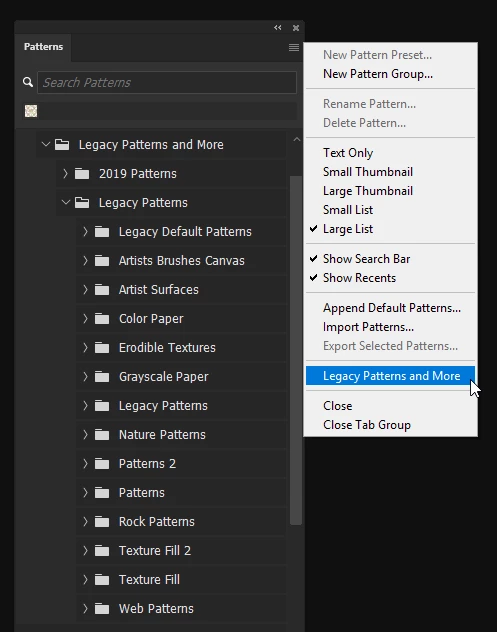Click the Rock Patterns folder icon
Image resolution: width=497 pixels, height=632 pixels.
pos(102,522)
